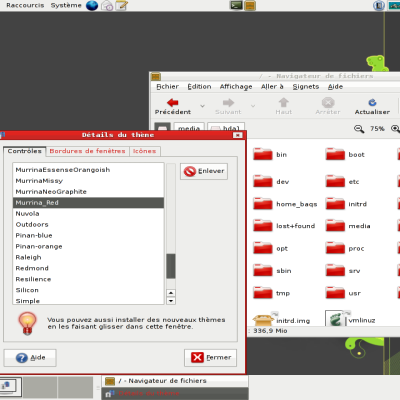Screen dimensions: 400x400
Task: Select the tmp folder icon
Action: tap(263, 293)
